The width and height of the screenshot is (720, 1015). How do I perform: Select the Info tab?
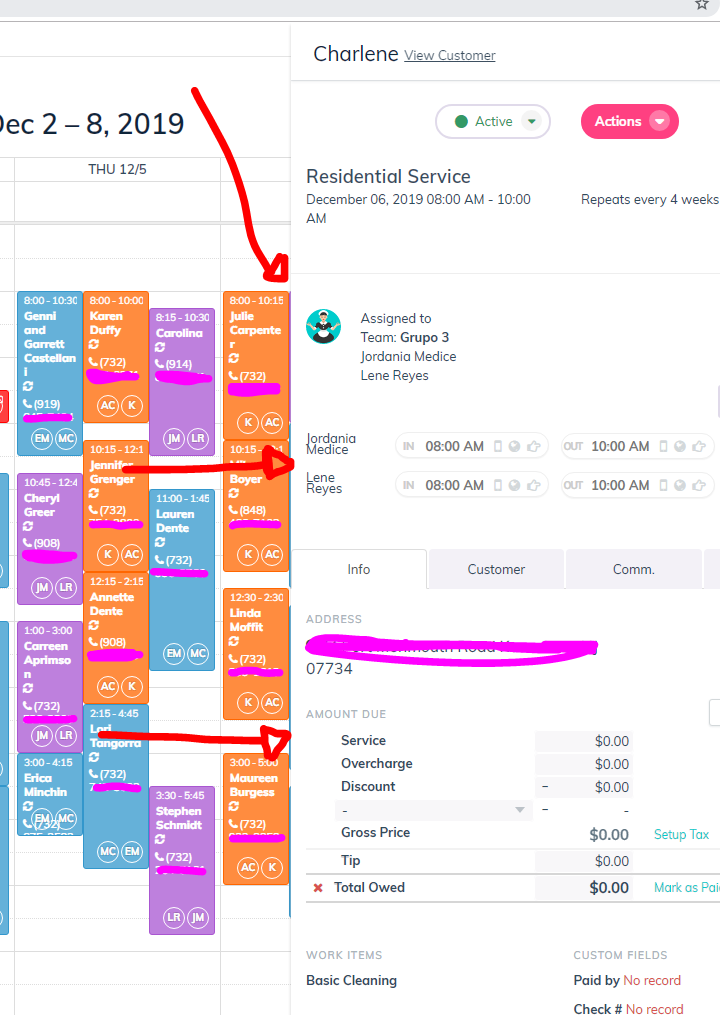(x=359, y=570)
